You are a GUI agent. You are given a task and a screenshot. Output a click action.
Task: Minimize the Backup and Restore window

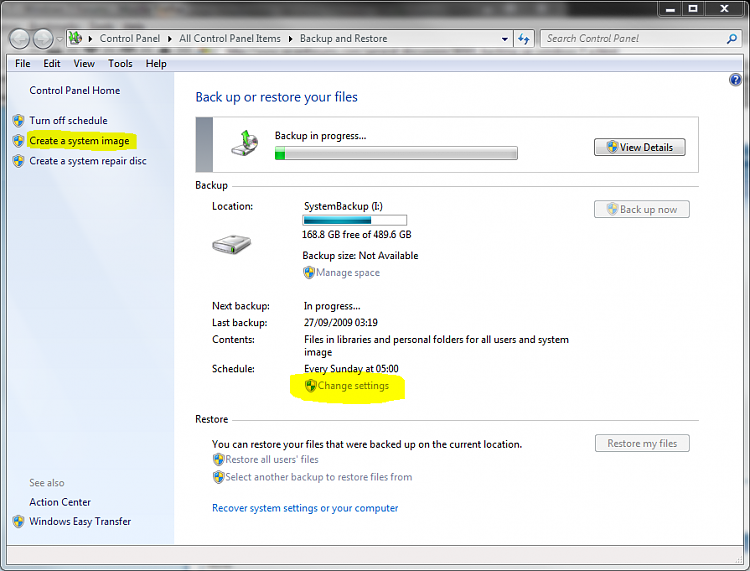(670, 9)
